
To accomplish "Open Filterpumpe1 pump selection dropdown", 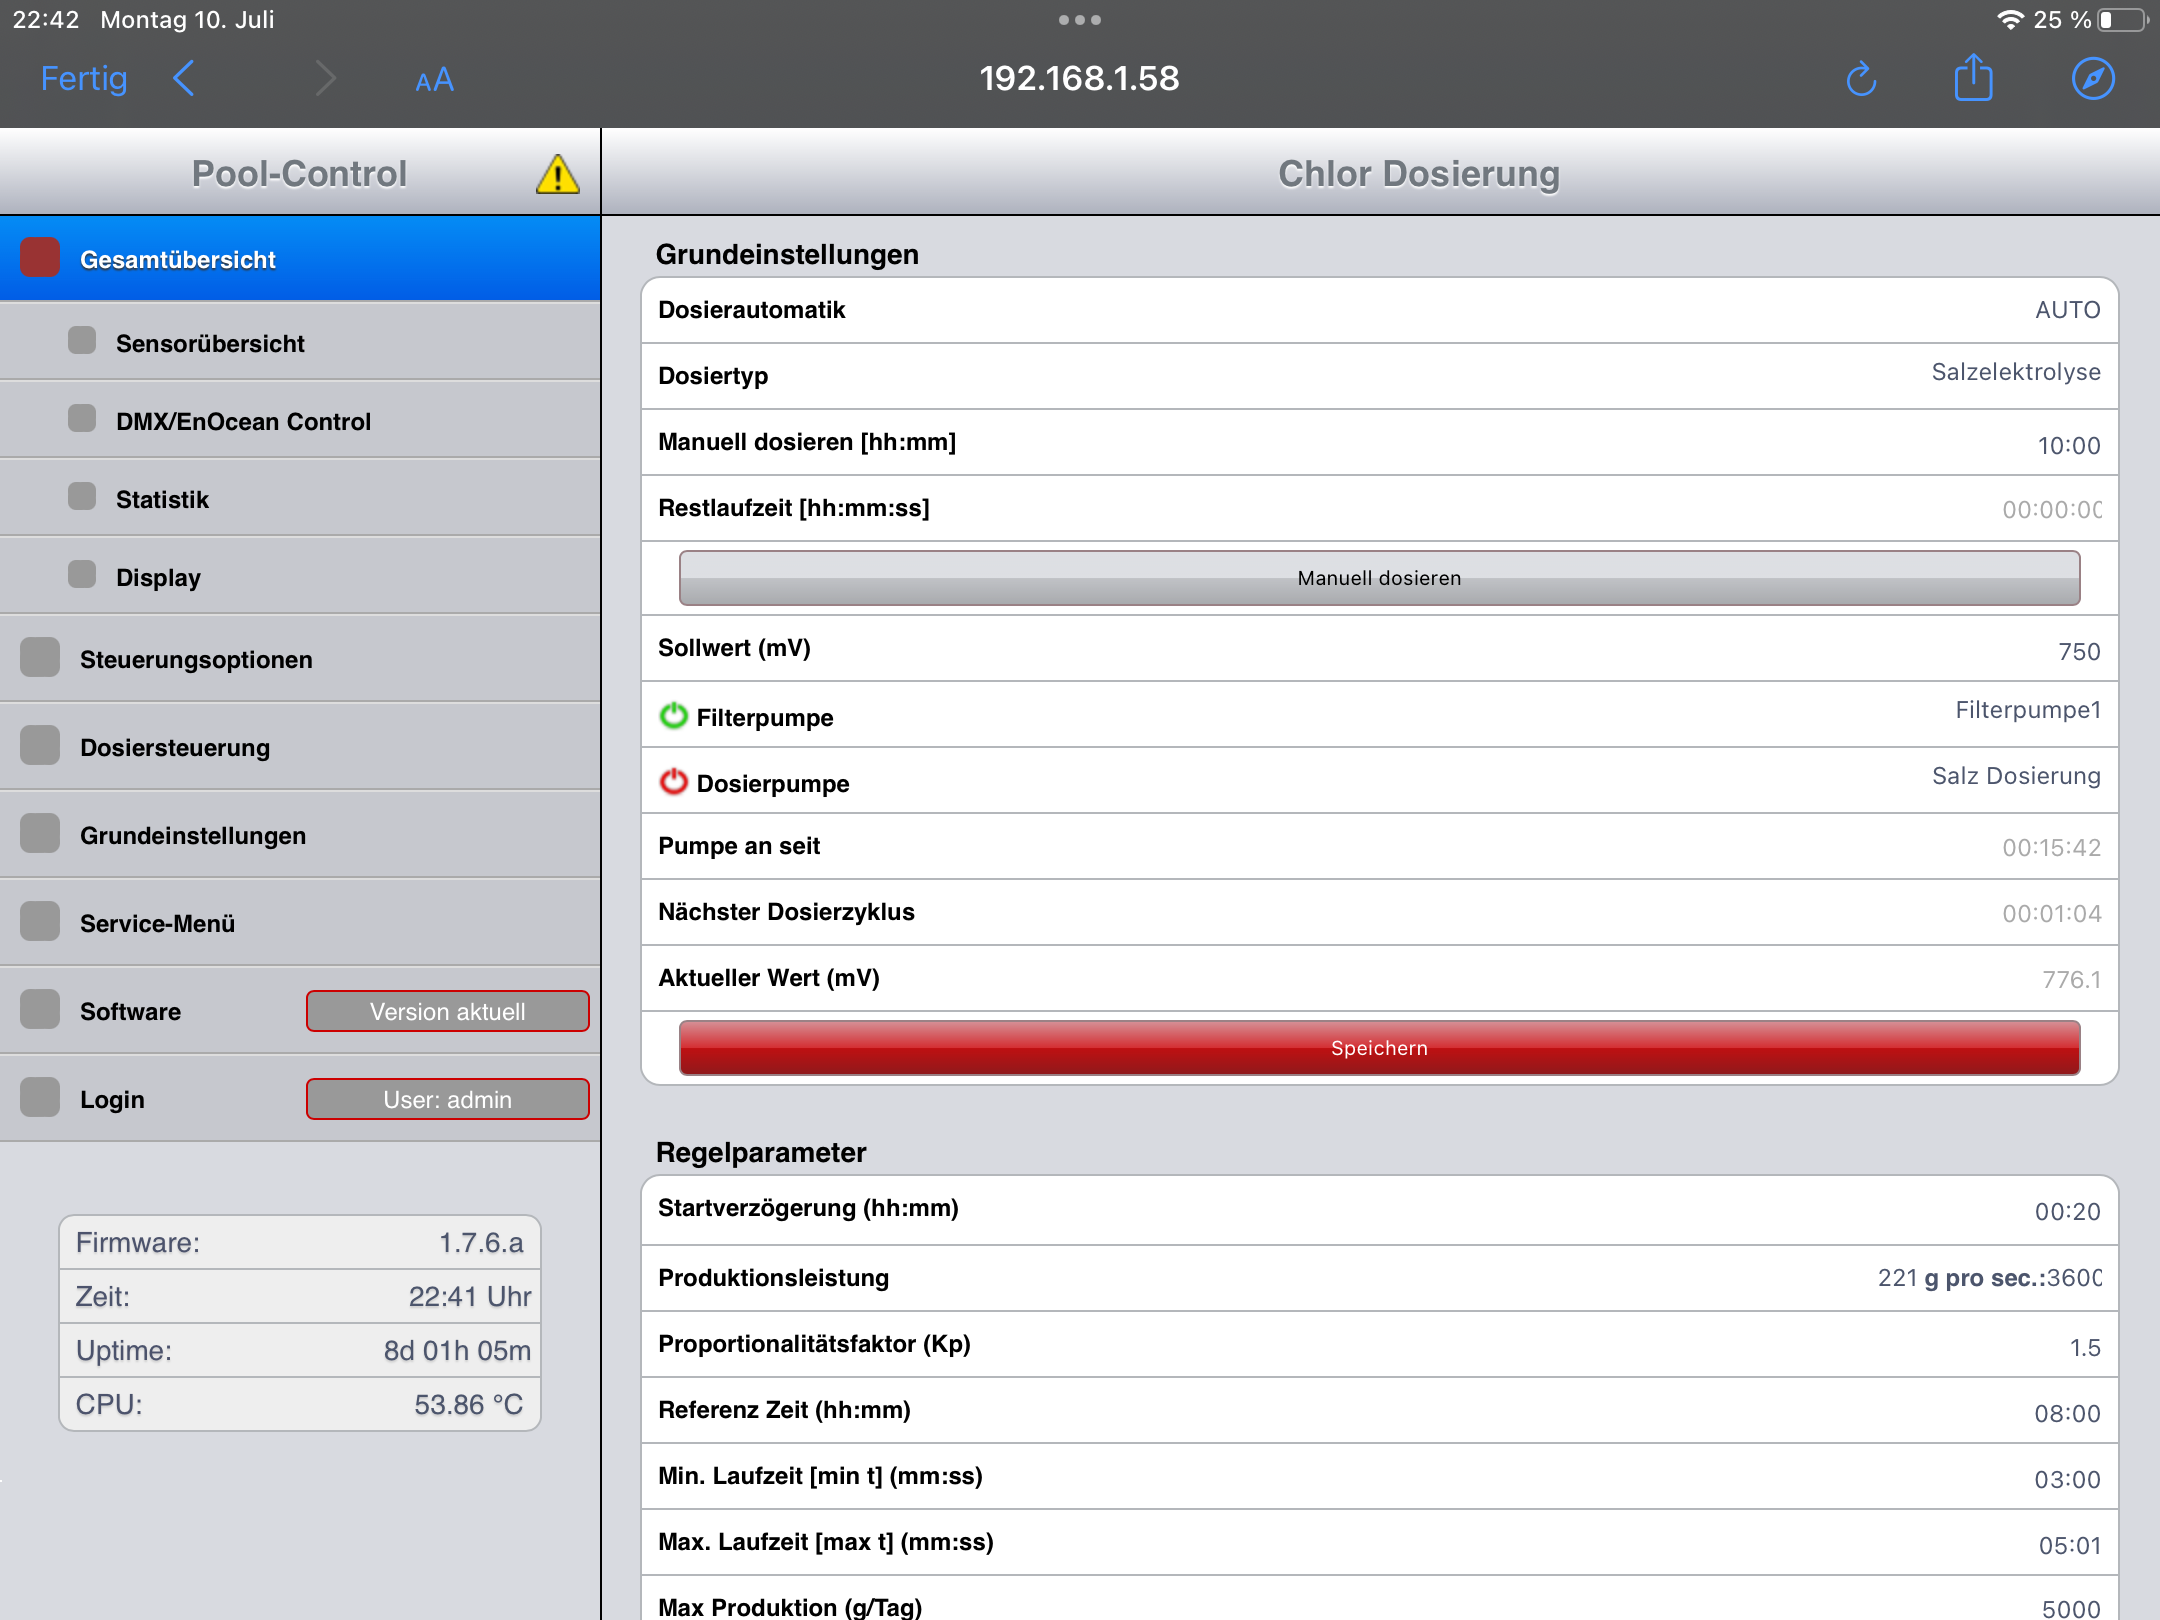I will (2028, 710).
